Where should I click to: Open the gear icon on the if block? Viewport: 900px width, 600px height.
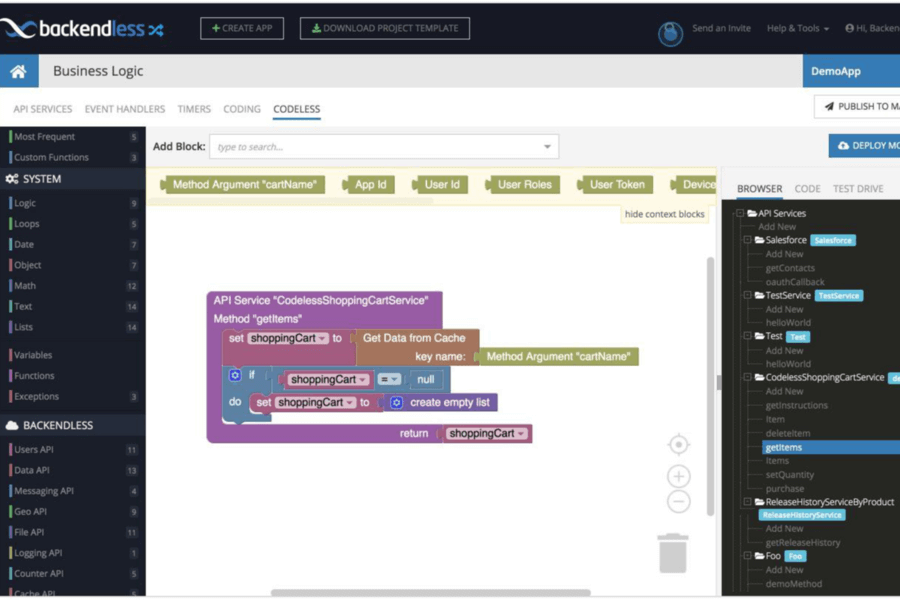[x=235, y=376]
